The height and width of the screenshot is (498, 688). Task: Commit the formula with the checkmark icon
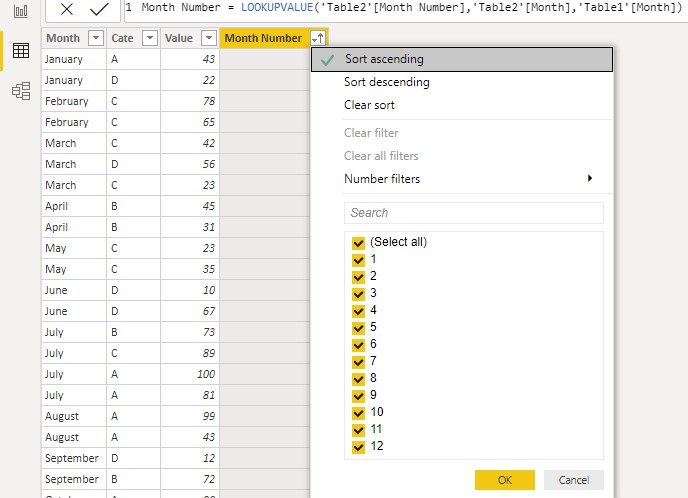coord(99,9)
